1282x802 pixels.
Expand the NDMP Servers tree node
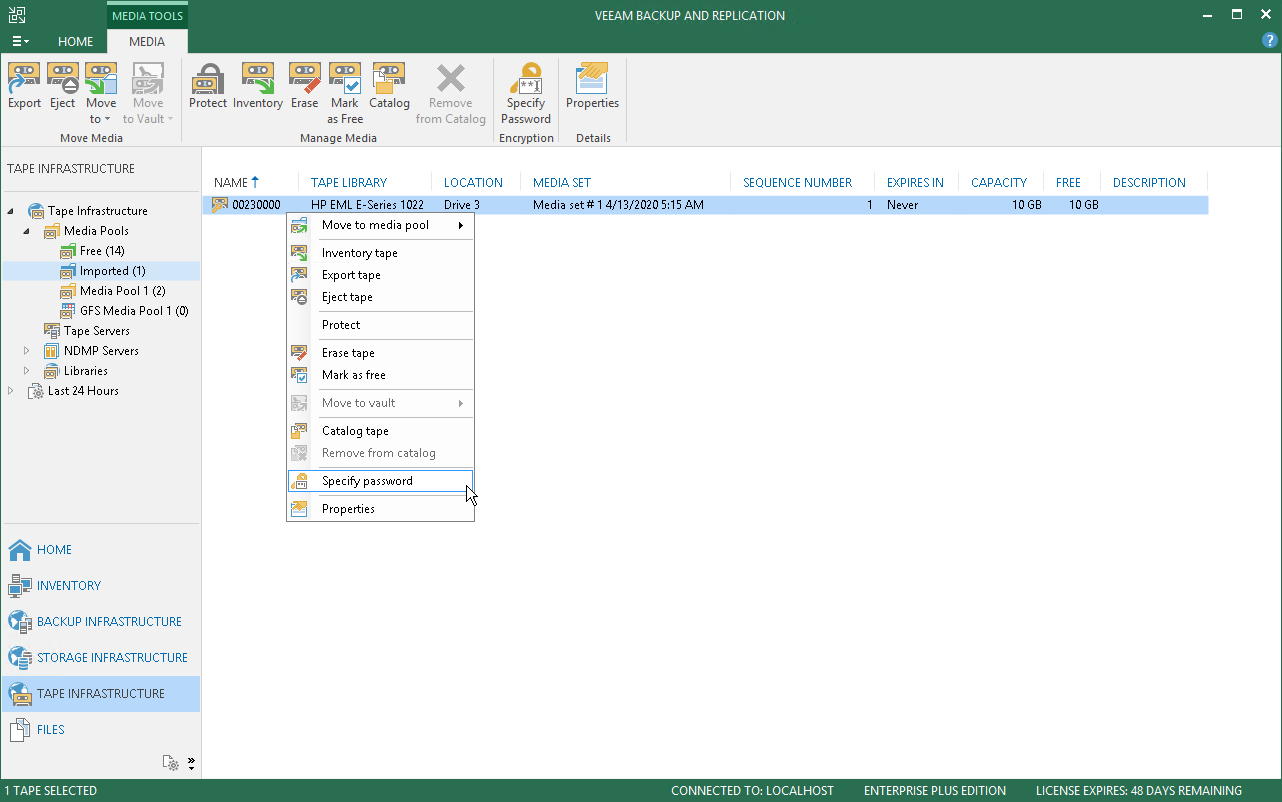27,351
